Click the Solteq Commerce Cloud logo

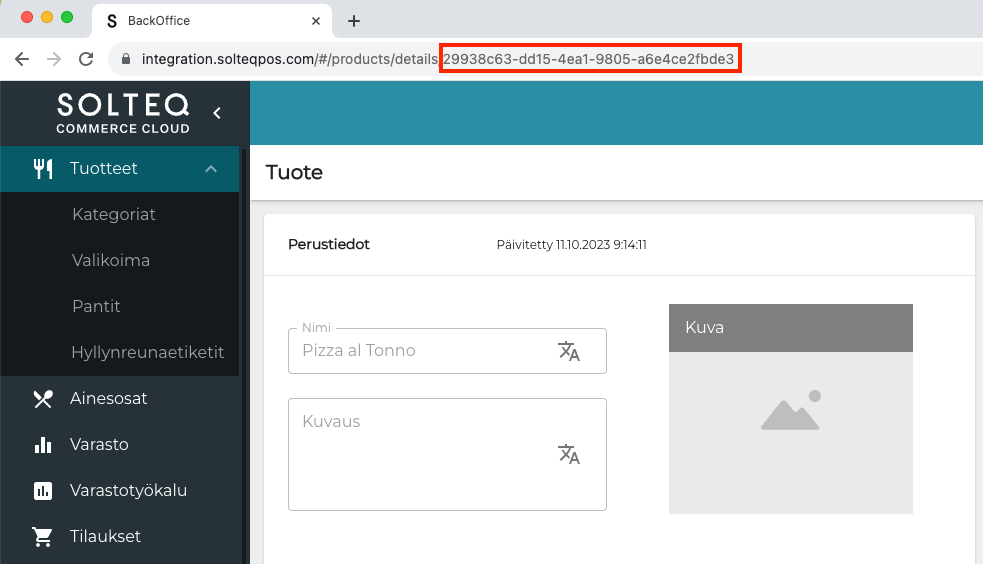(123, 114)
